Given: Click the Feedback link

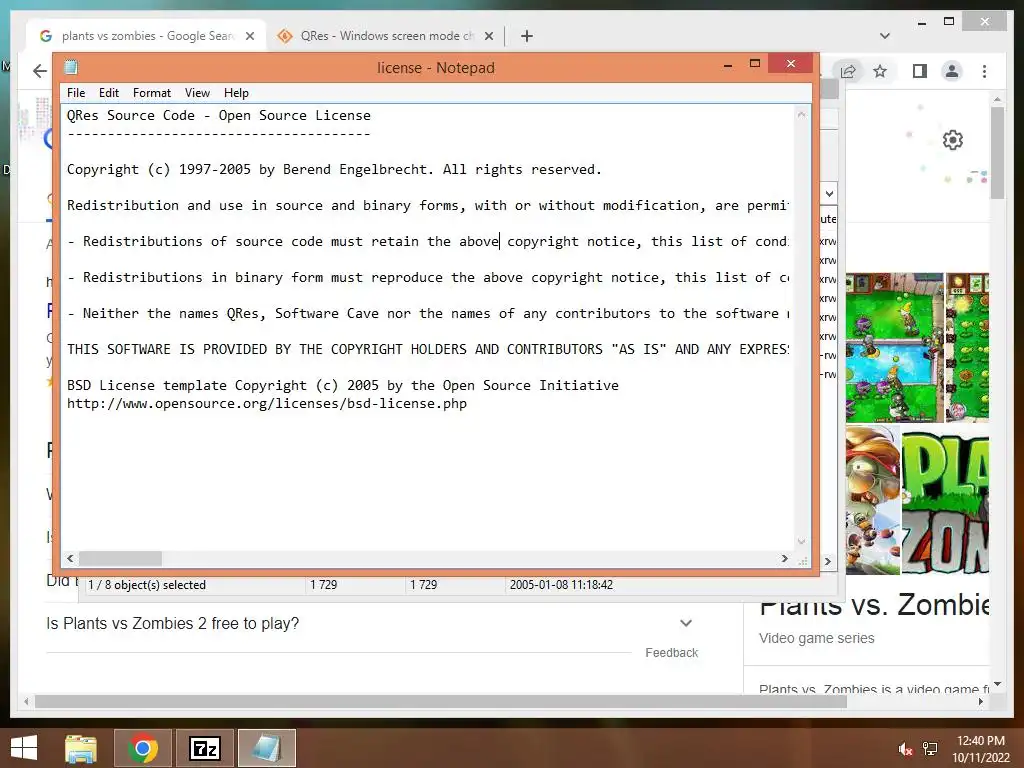Looking at the screenshot, I should (671, 653).
